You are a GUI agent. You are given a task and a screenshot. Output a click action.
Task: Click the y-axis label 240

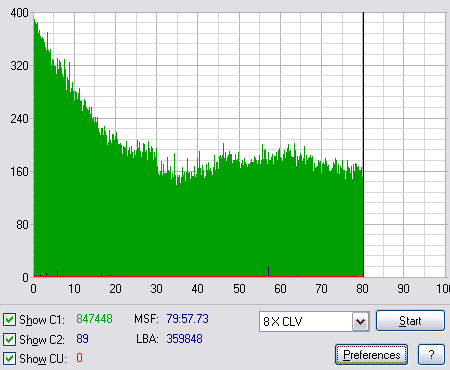pyautogui.click(x=20, y=118)
